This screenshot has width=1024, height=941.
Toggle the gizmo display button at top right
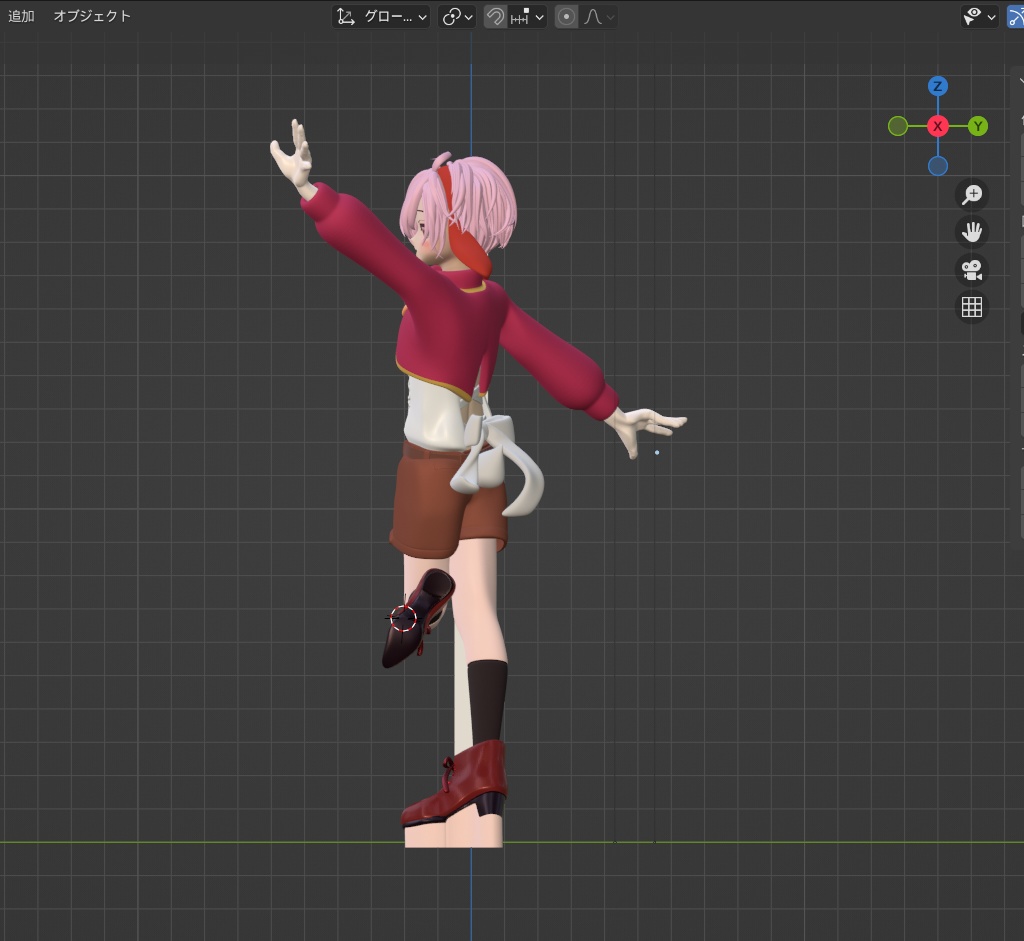click(x=1014, y=17)
